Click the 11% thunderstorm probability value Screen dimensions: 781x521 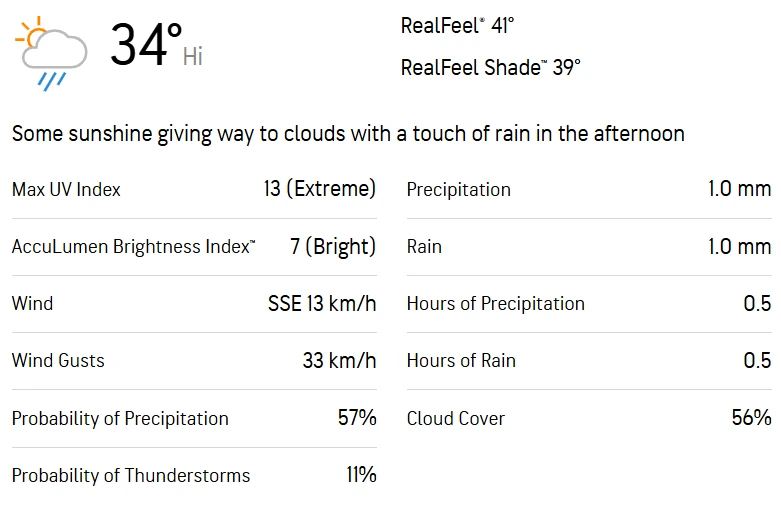coord(361,475)
